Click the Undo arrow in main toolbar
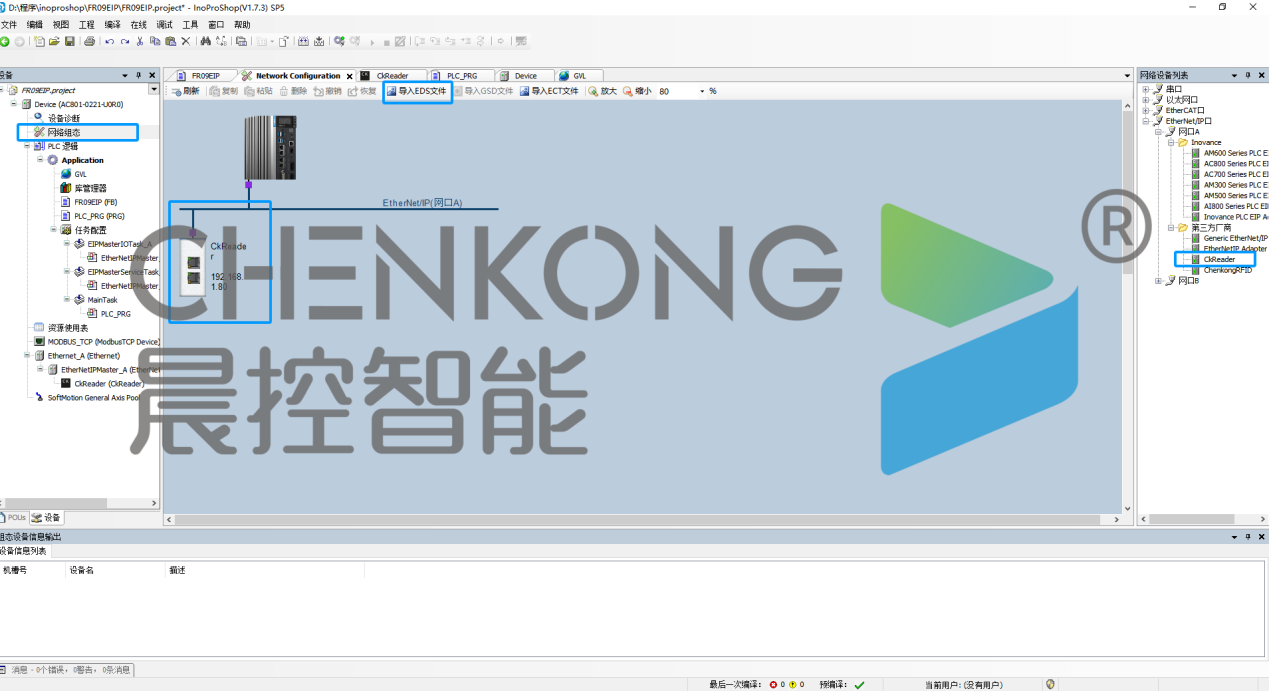The image size is (1269, 691). click(x=109, y=41)
